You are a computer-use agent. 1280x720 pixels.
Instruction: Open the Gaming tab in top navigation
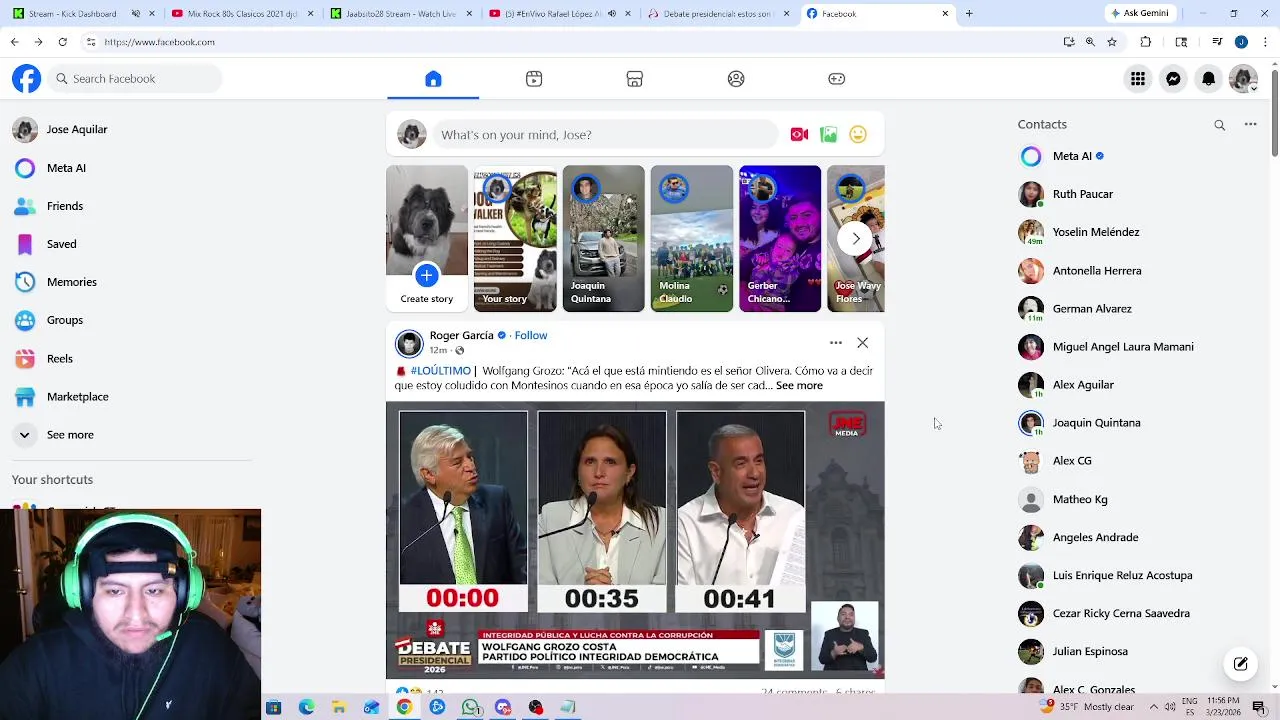click(x=837, y=79)
